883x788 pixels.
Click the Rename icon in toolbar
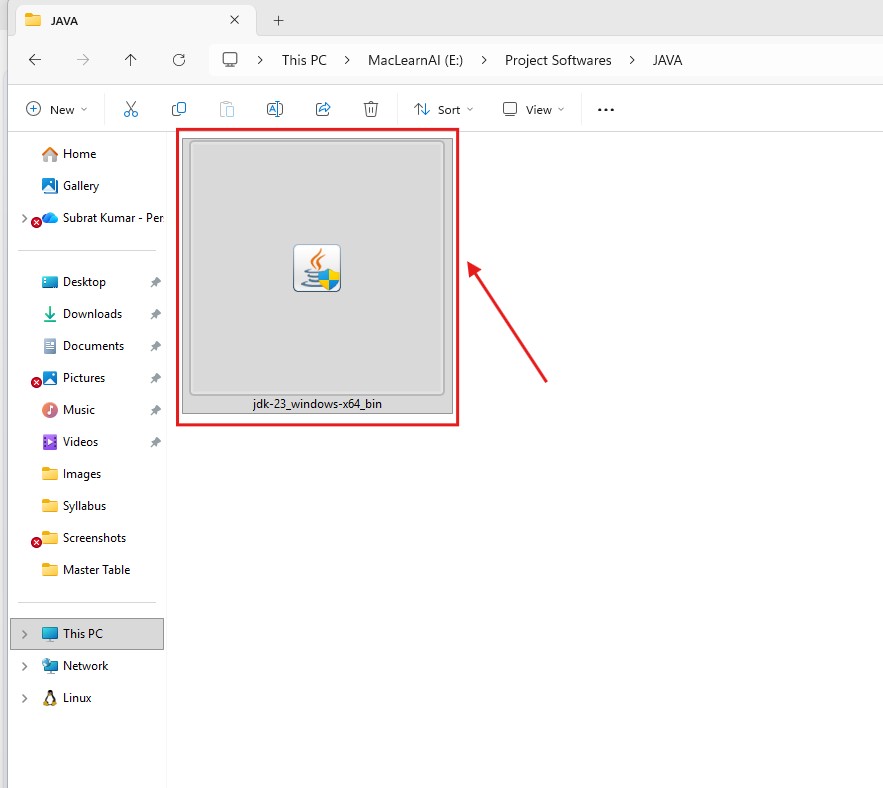274,110
